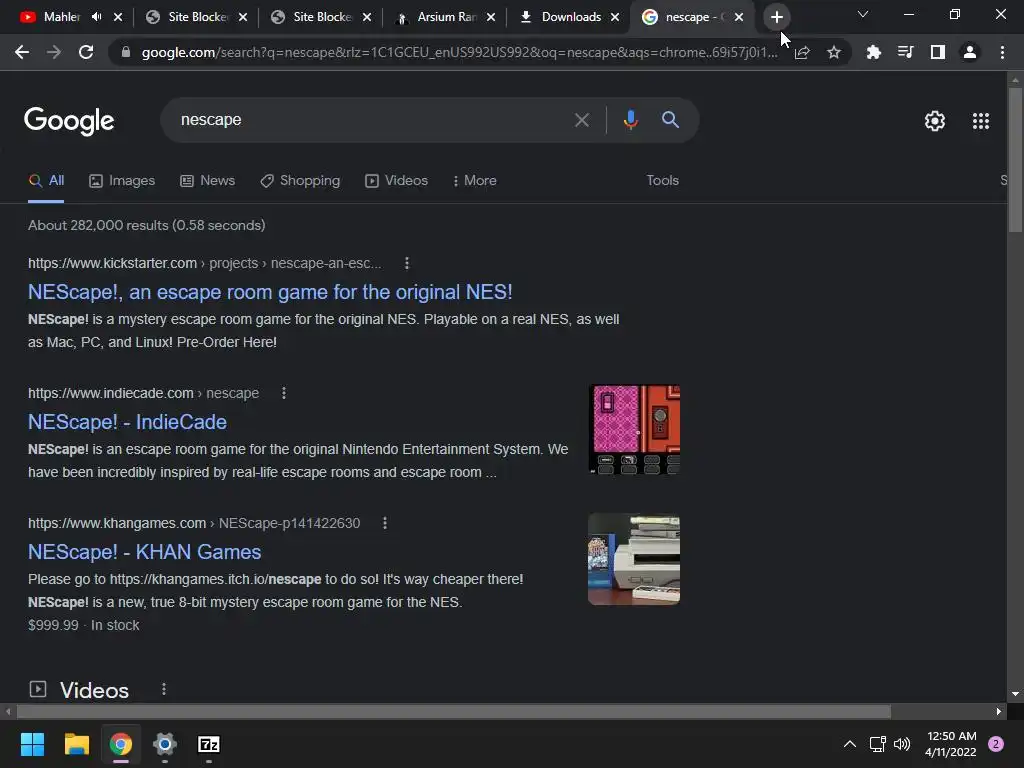
Task: Open Google quick settings gear
Action: click(935, 121)
